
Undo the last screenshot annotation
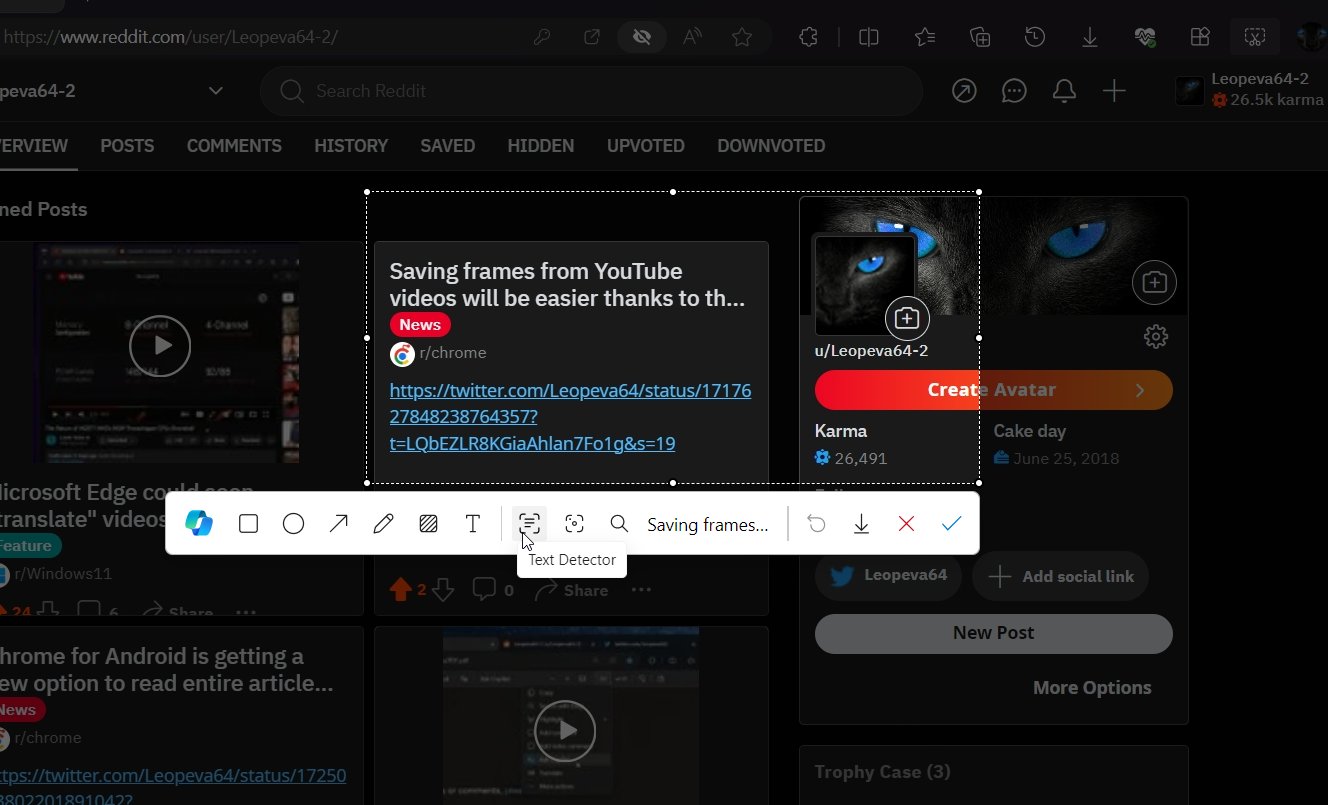(x=817, y=523)
